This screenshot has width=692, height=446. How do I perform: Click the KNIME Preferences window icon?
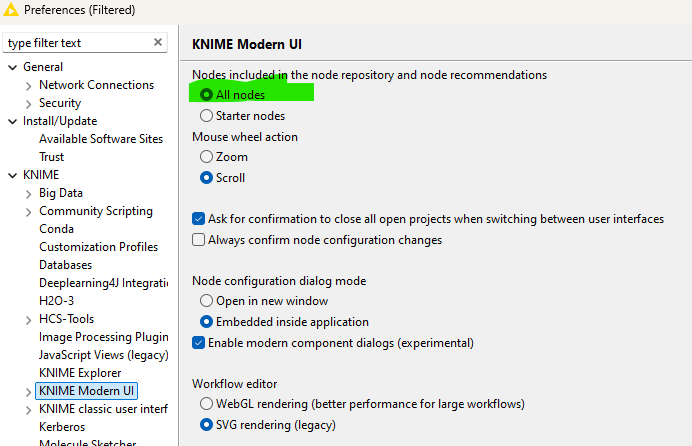coord(11,10)
